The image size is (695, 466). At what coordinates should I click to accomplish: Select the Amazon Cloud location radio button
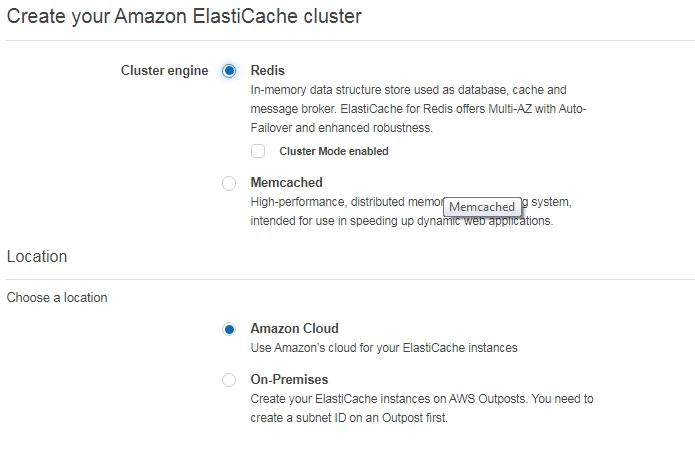click(229, 329)
